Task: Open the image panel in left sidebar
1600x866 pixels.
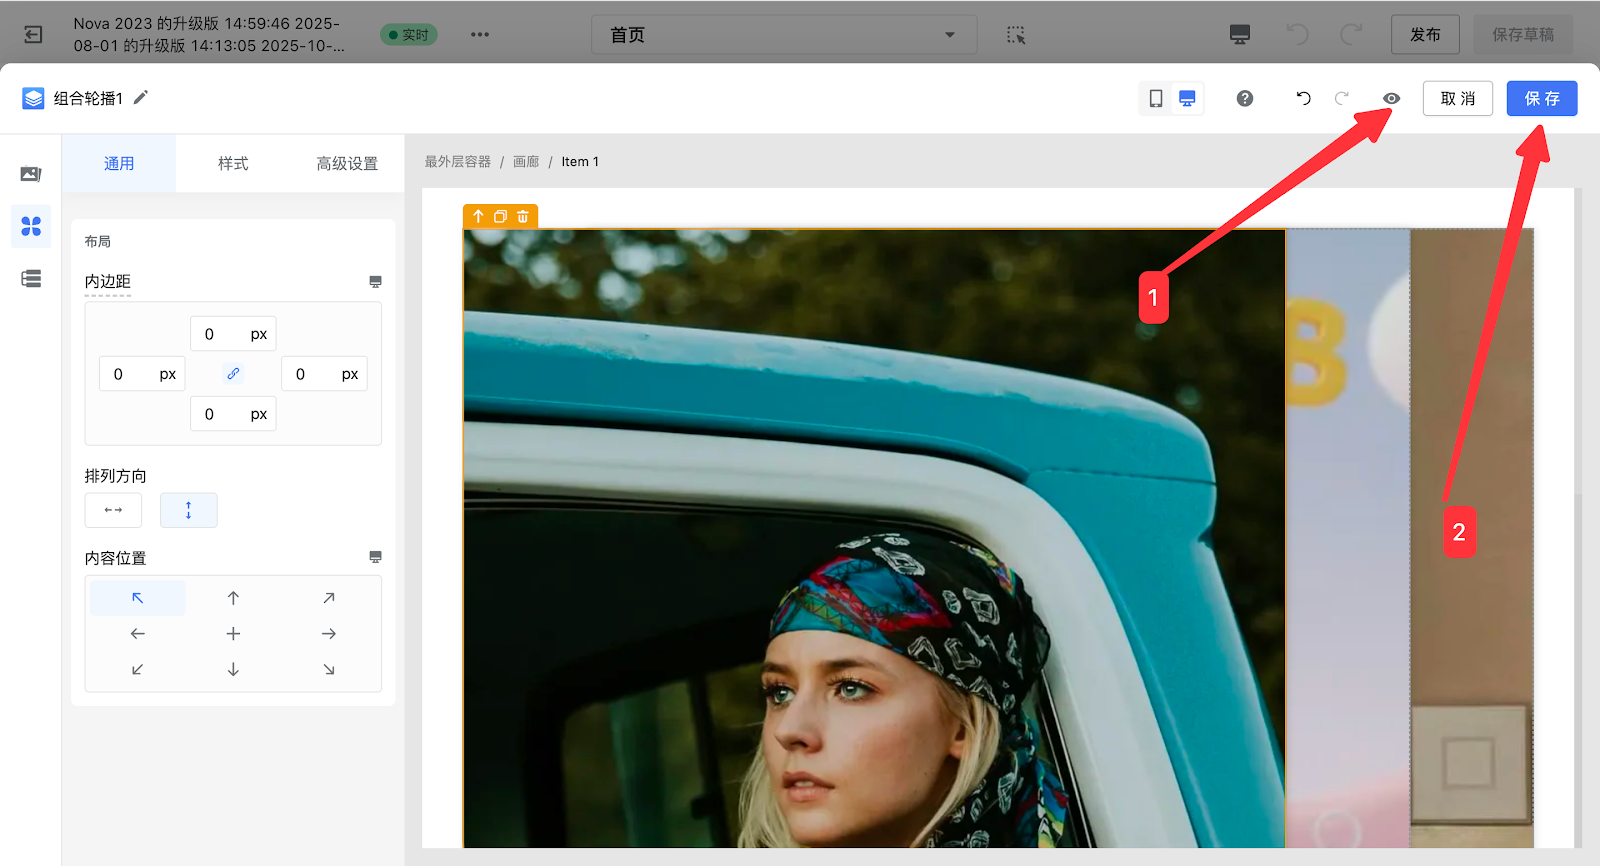Action: [x=31, y=174]
